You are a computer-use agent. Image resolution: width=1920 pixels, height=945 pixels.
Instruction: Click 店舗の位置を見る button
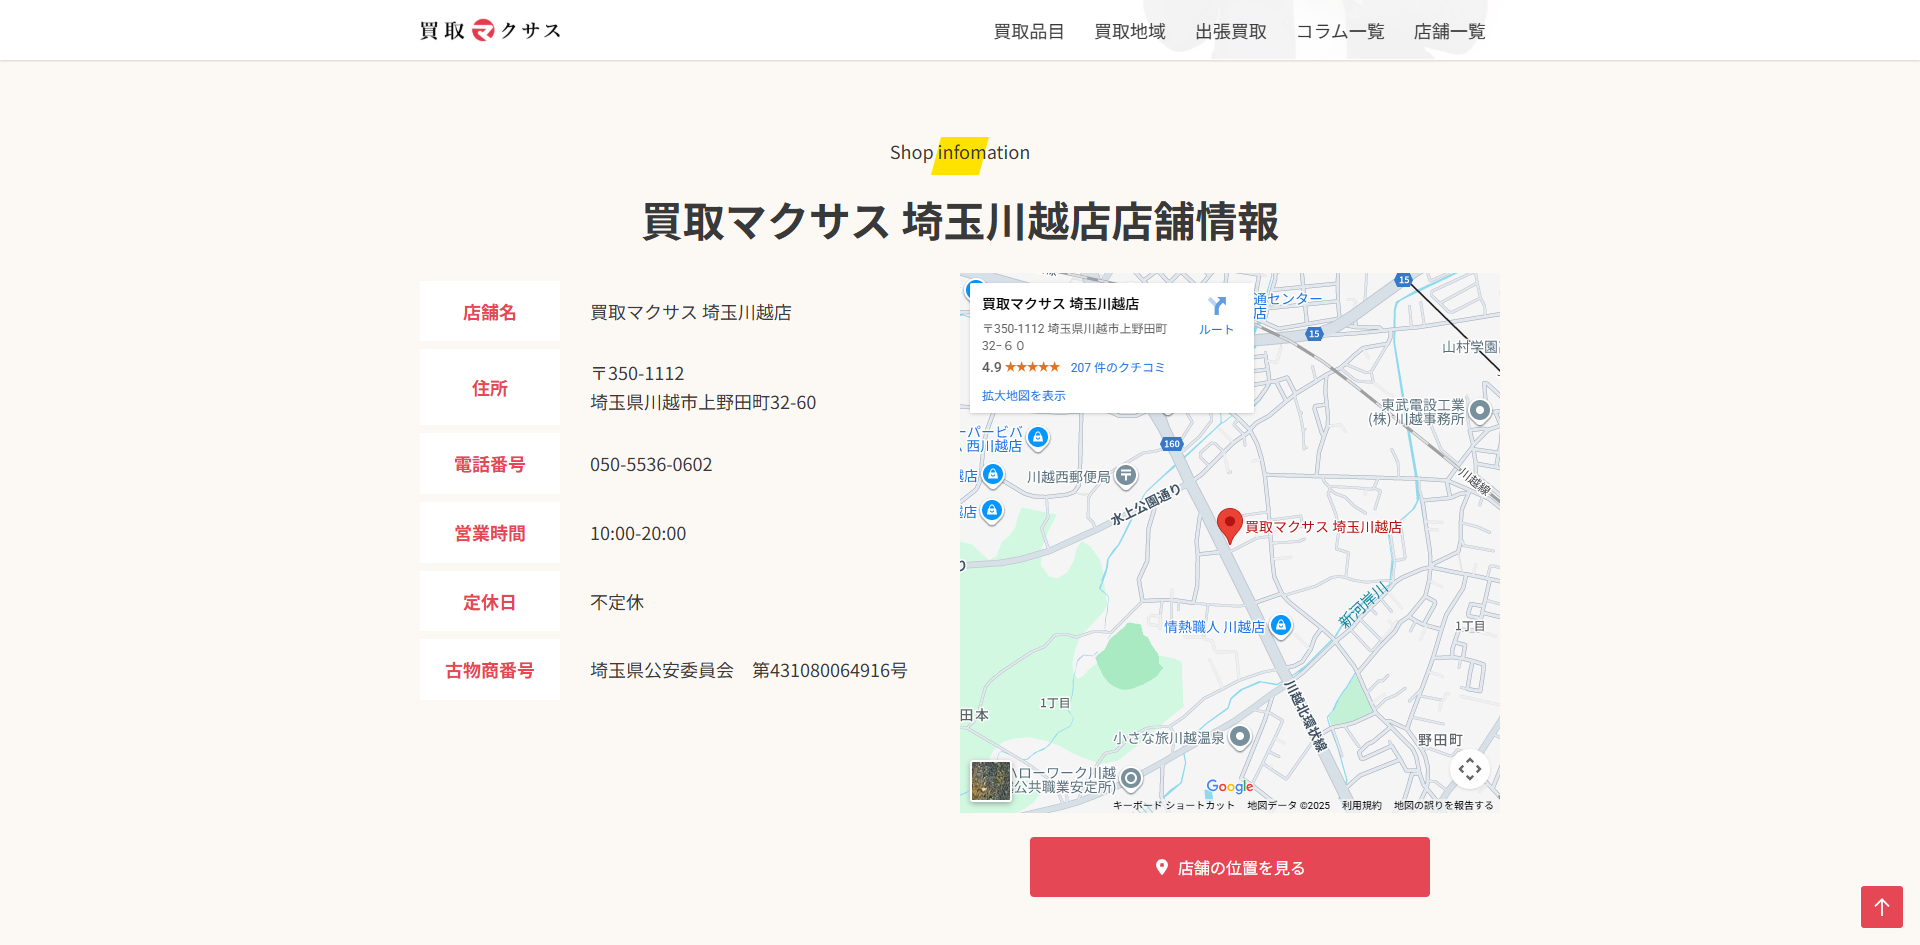[x=1229, y=867]
